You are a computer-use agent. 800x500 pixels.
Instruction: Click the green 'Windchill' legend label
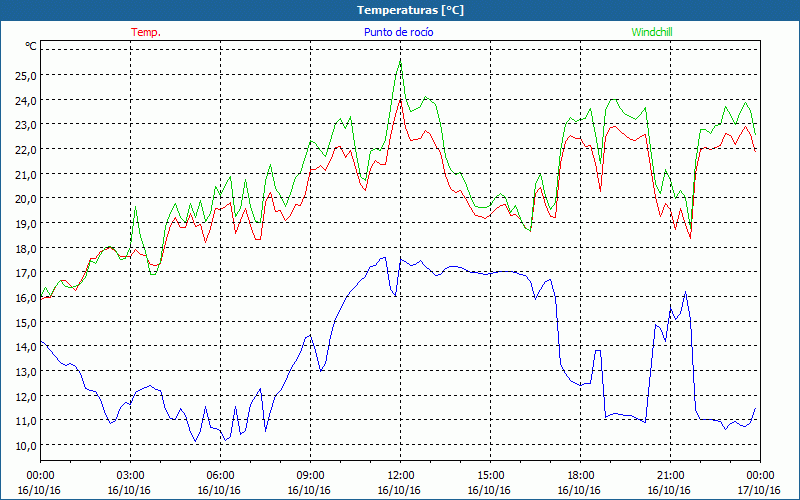point(652,32)
